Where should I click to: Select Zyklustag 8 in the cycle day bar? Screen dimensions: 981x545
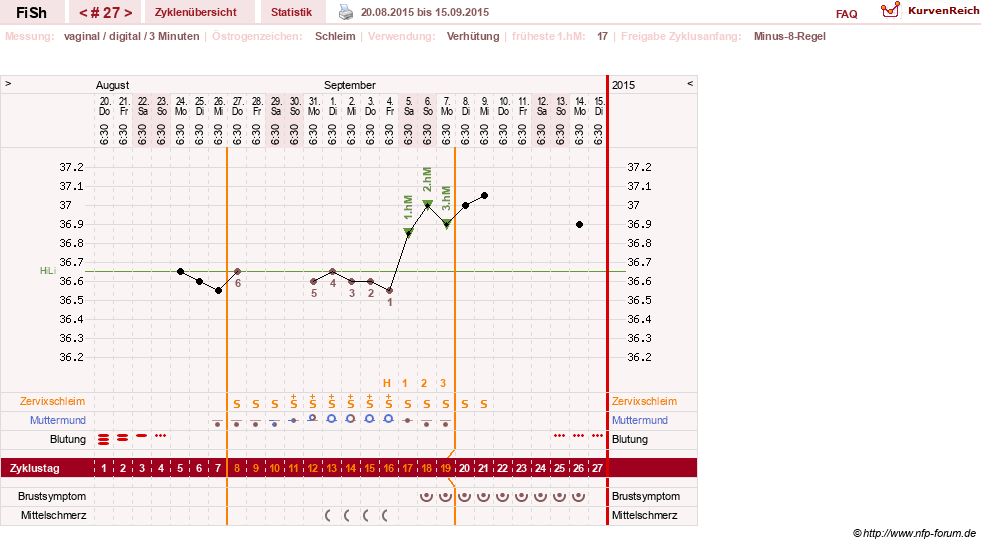point(236,468)
